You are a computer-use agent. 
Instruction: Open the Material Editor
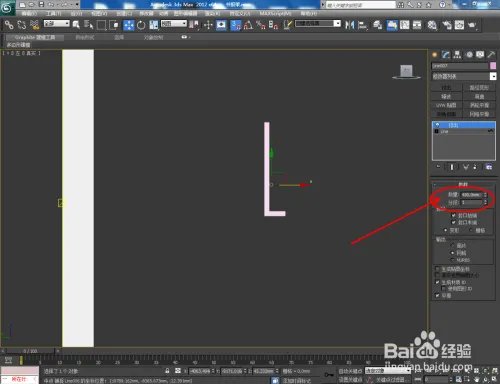point(432,25)
